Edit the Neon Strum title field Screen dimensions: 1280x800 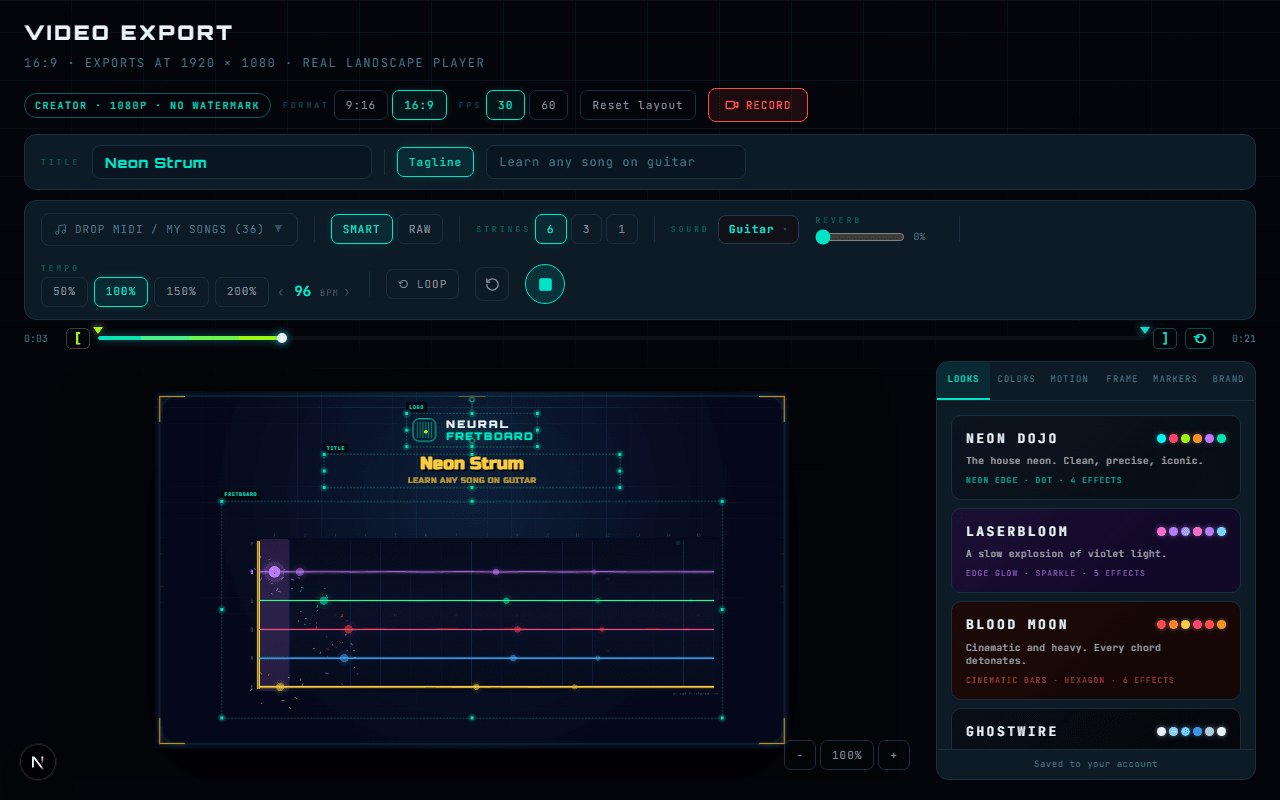(232, 162)
